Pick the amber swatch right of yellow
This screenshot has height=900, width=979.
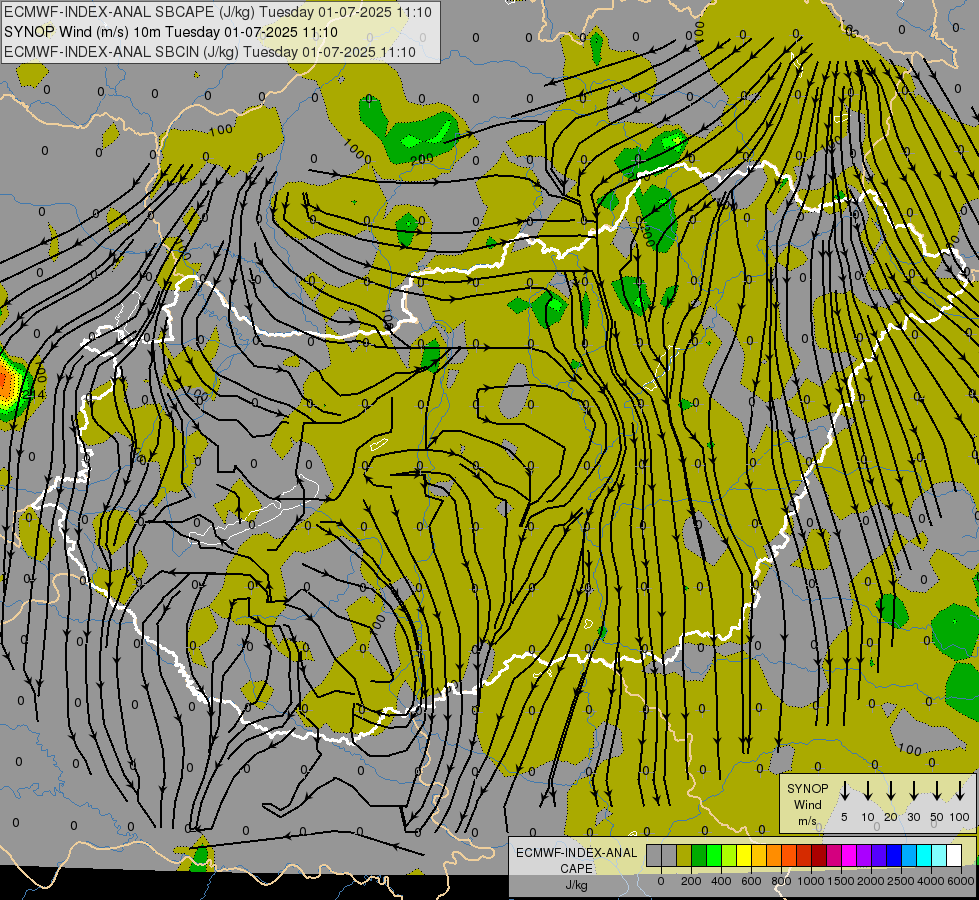pyautogui.click(x=759, y=855)
